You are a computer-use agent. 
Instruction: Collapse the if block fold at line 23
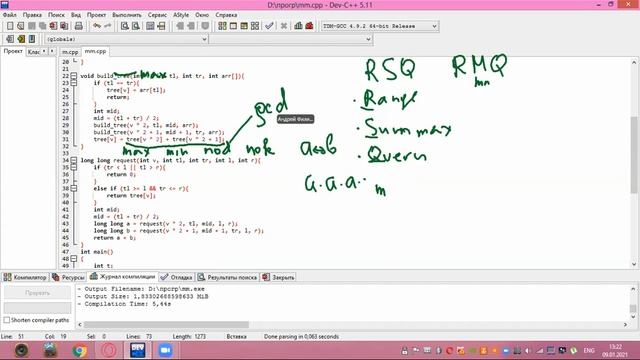pyautogui.click(x=74, y=83)
